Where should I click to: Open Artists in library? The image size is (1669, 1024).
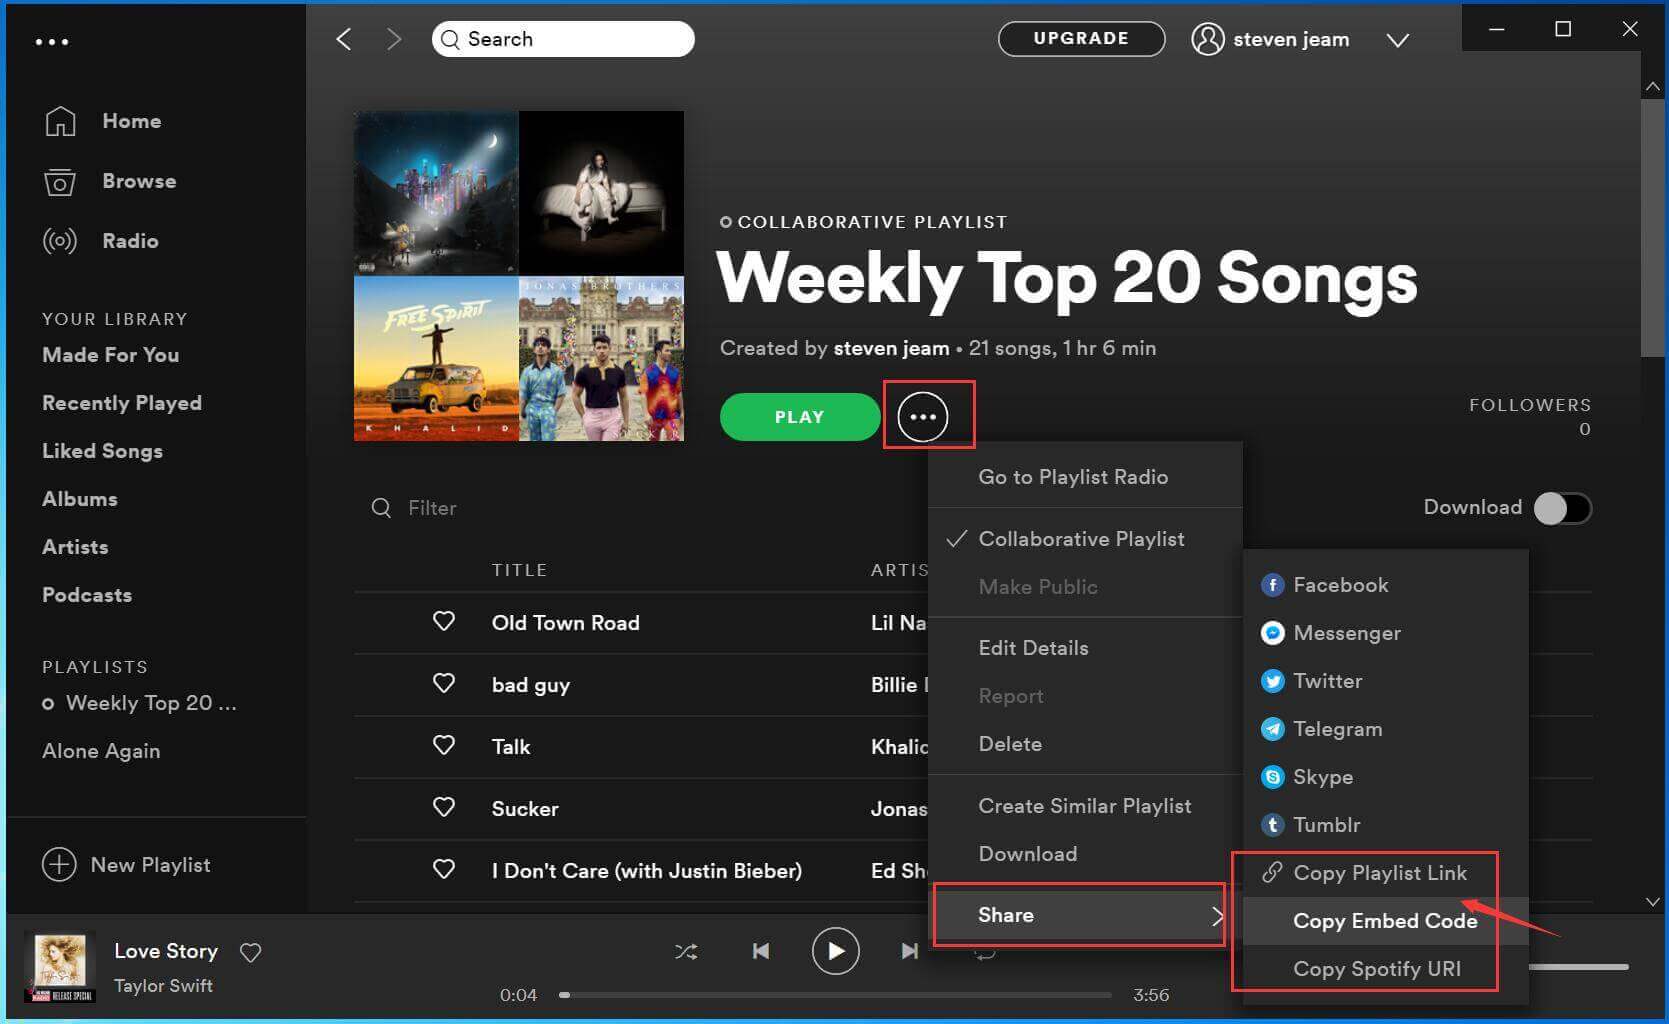[75, 547]
